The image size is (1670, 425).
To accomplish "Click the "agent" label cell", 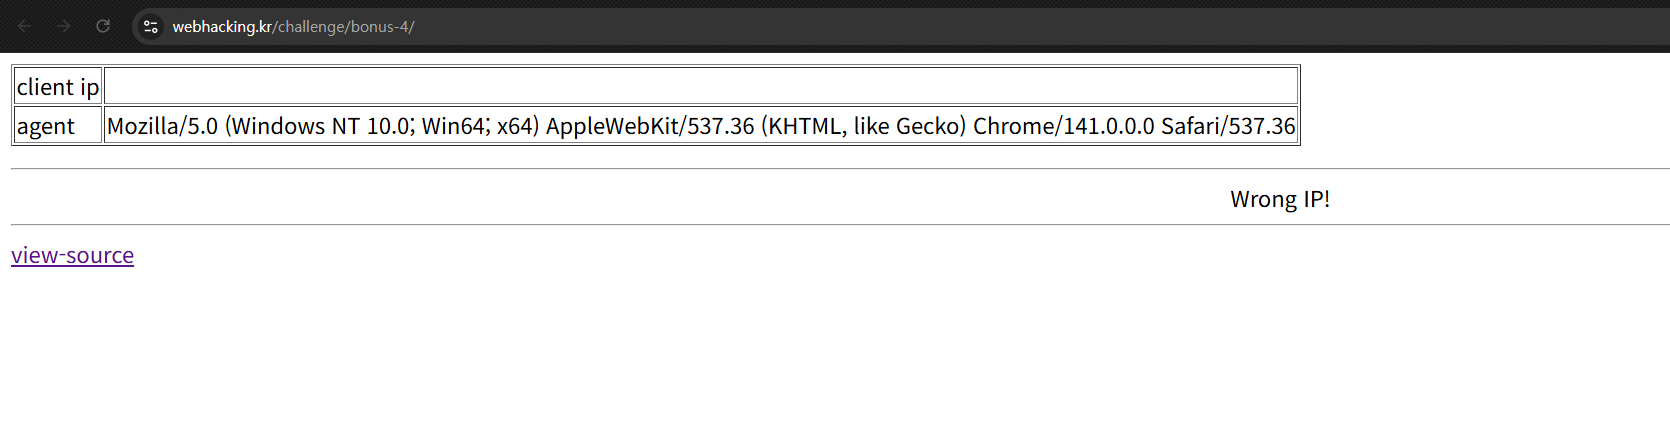I will [x=46, y=126].
